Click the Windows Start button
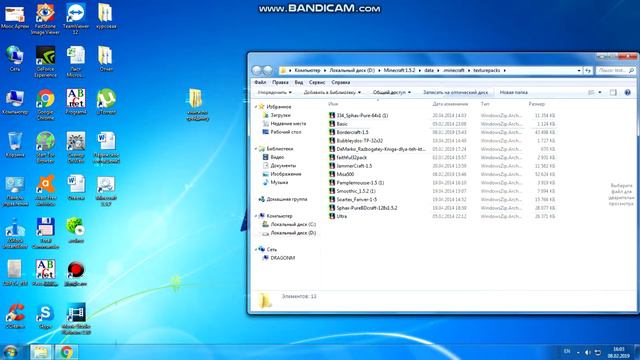The height and width of the screenshot is (360, 640). click(11, 352)
